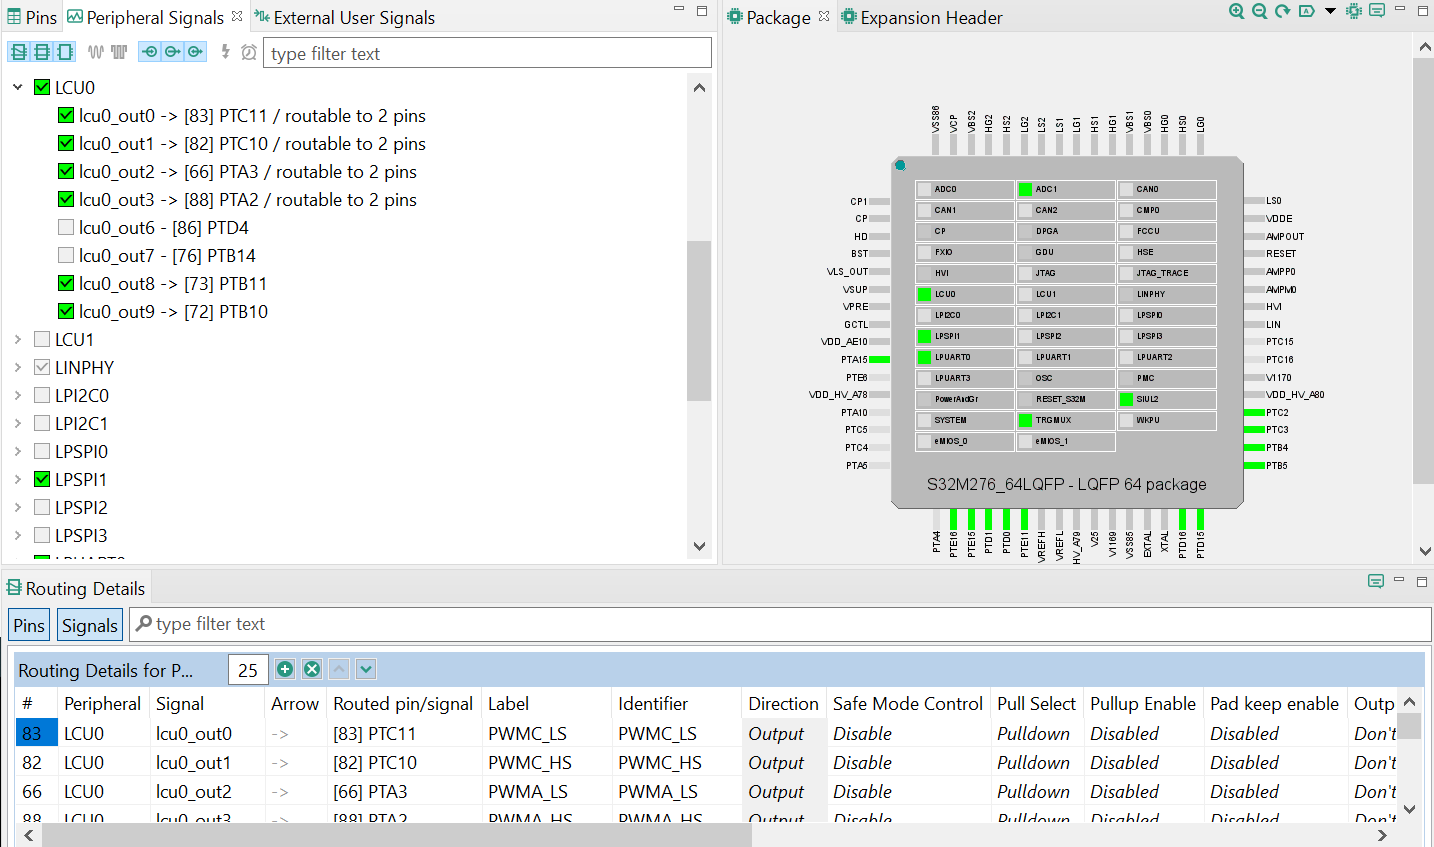1434x847 pixels.
Task: Collapse the LCU0 peripheral tree
Action: [16, 87]
